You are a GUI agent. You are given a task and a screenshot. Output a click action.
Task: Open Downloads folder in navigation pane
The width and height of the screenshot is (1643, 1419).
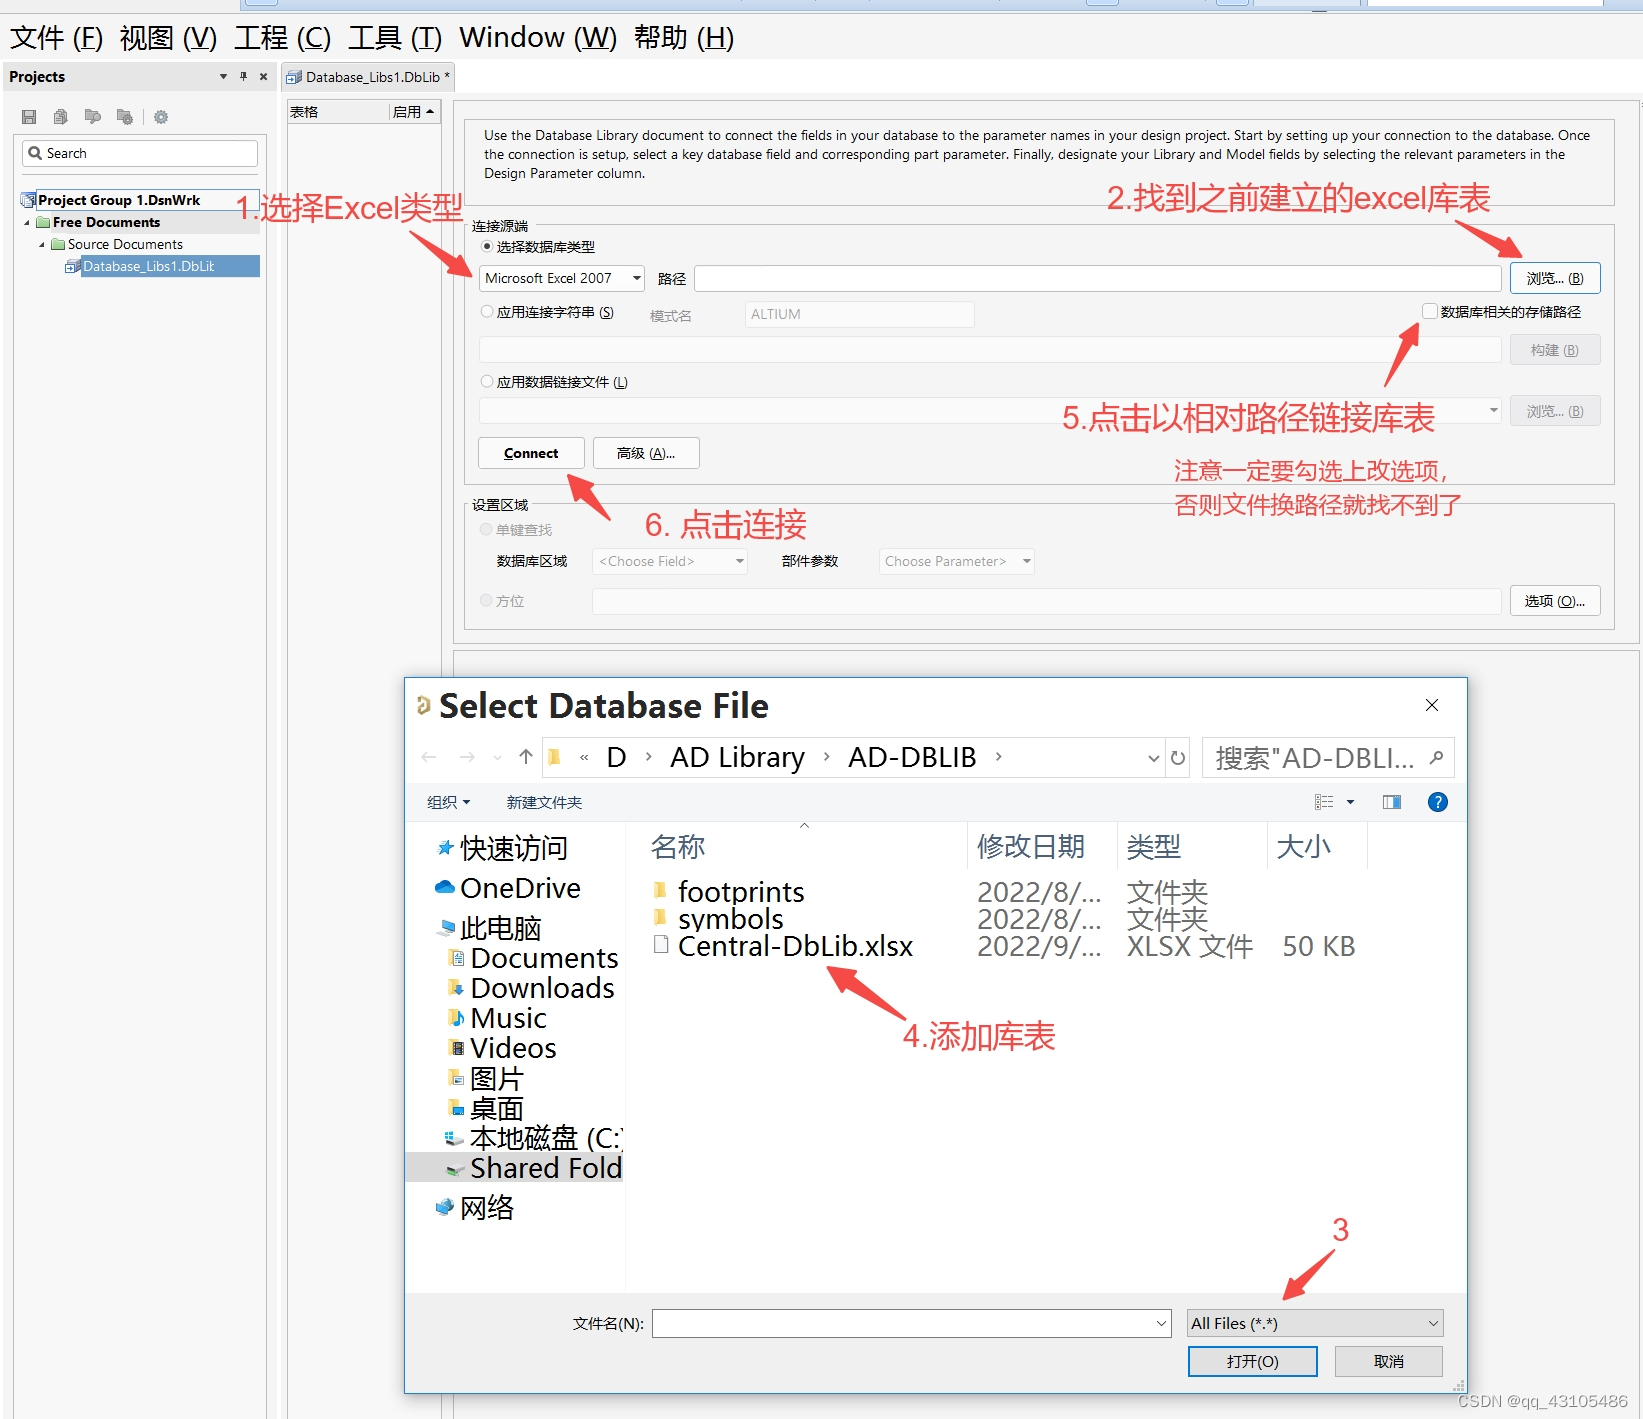(542, 988)
